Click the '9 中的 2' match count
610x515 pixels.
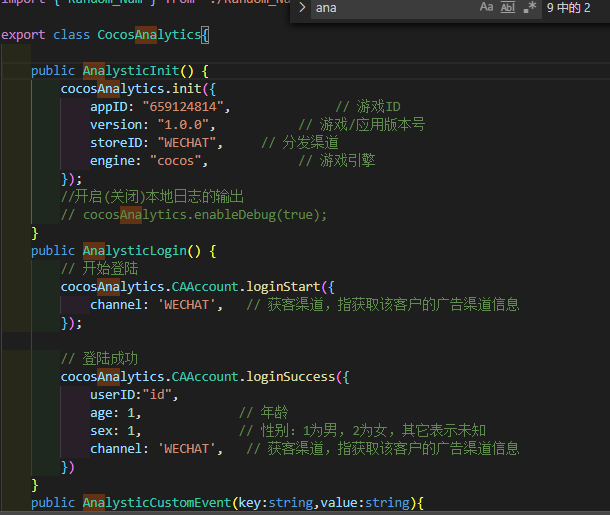click(568, 8)
